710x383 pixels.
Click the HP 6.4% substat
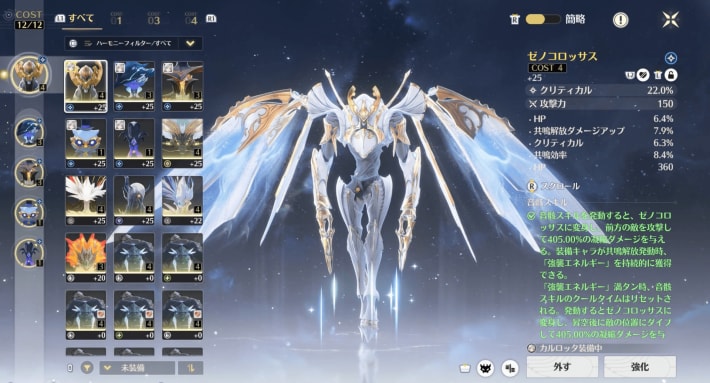coord(601,119)
